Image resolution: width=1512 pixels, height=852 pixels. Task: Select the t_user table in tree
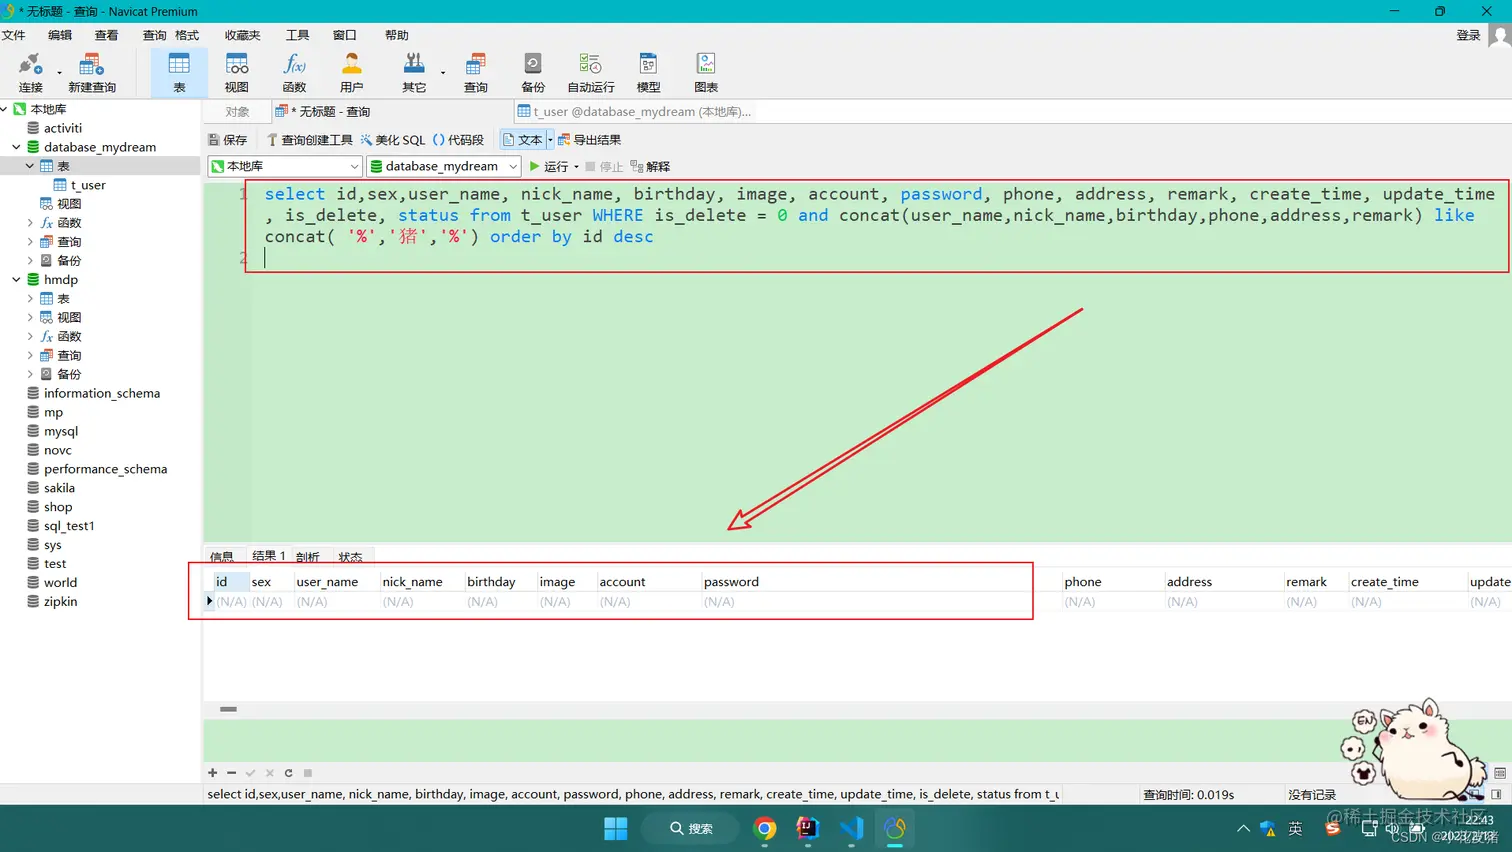pyautogui.click(x=88, y=185)
